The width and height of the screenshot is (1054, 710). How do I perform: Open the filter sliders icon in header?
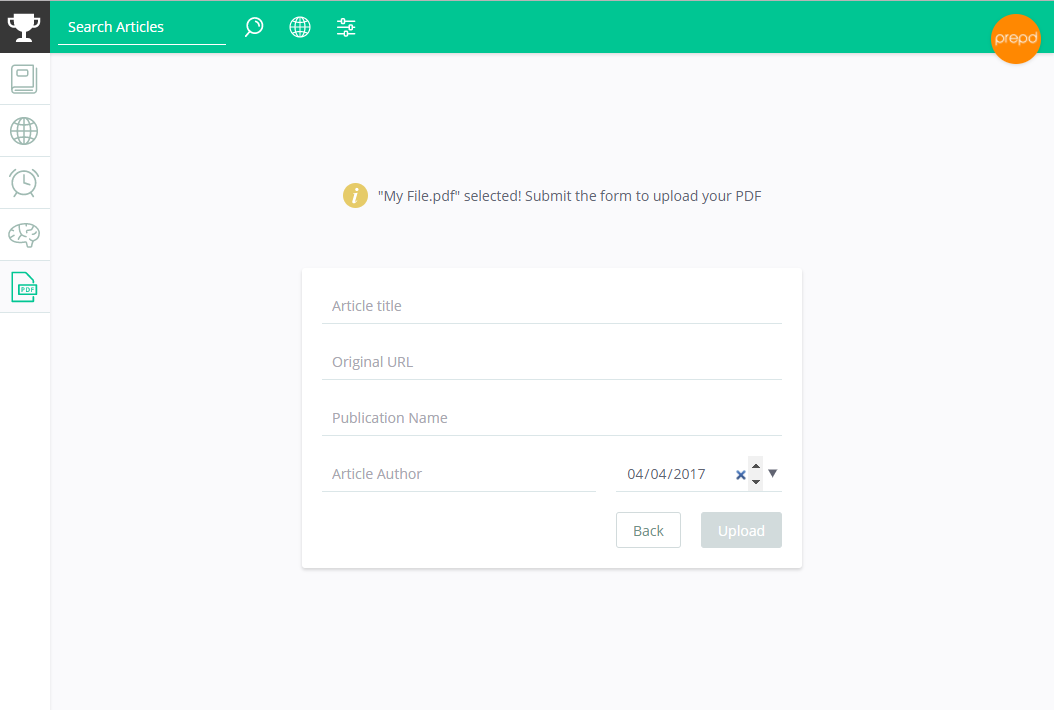[346, 27]
